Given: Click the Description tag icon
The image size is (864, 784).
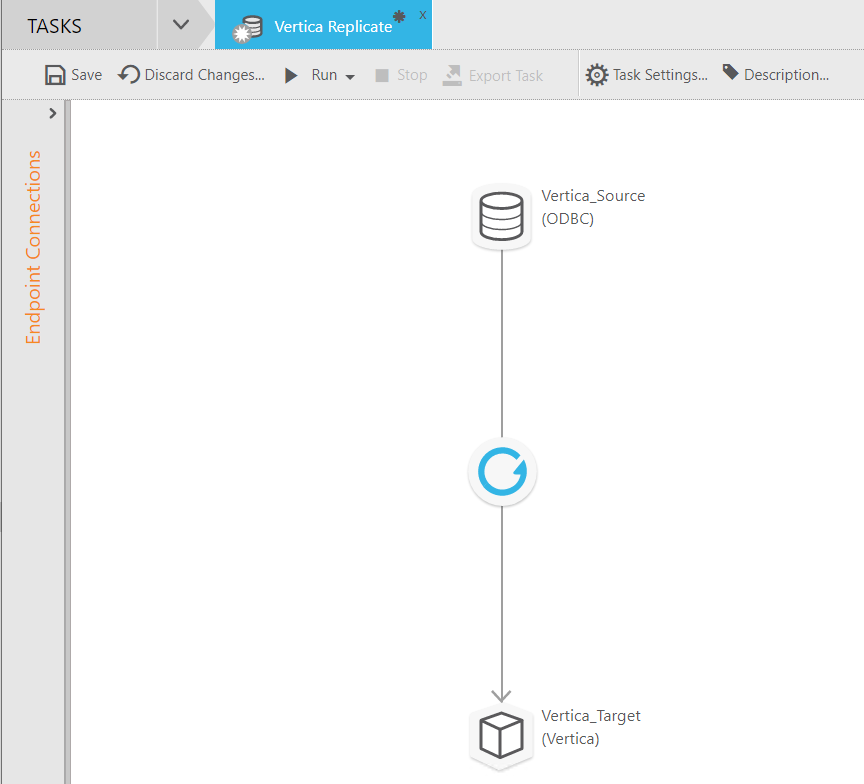Looking at the screenshot, I should pos(729,73).
